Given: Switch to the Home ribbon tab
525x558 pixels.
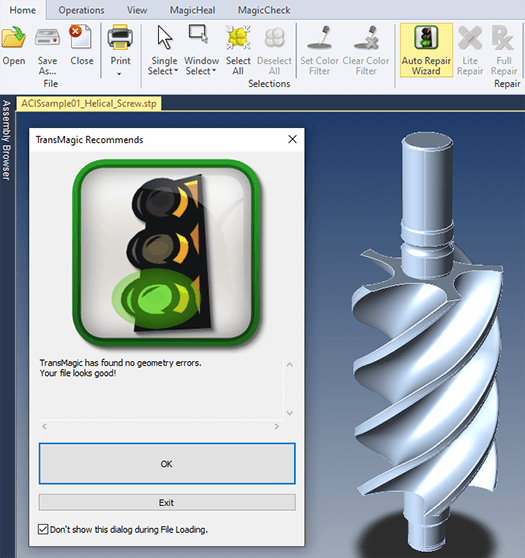Looking at the screenshot, I should click(22, 10).
